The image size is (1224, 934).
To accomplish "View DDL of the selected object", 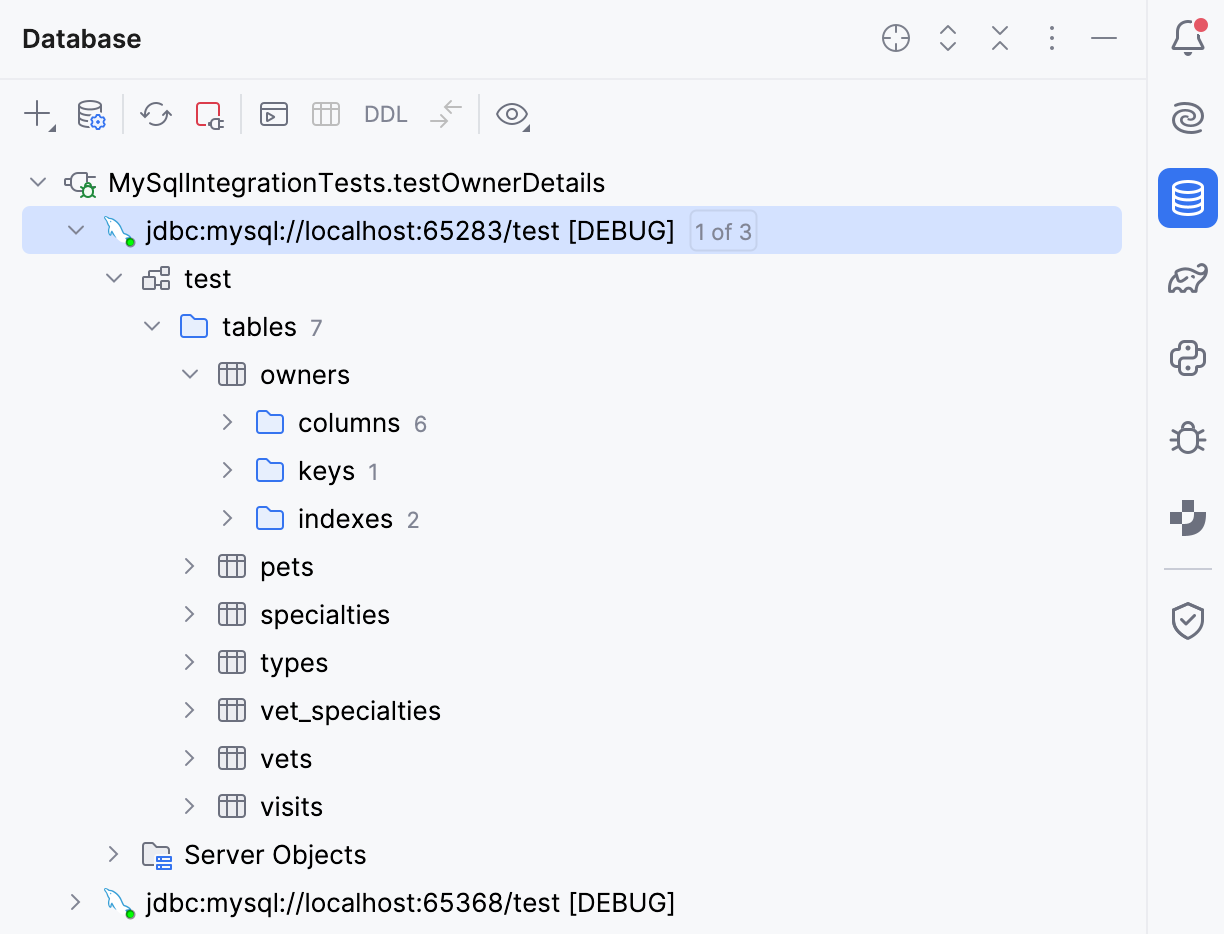I will pyautogui.click(x=385, y=114).
